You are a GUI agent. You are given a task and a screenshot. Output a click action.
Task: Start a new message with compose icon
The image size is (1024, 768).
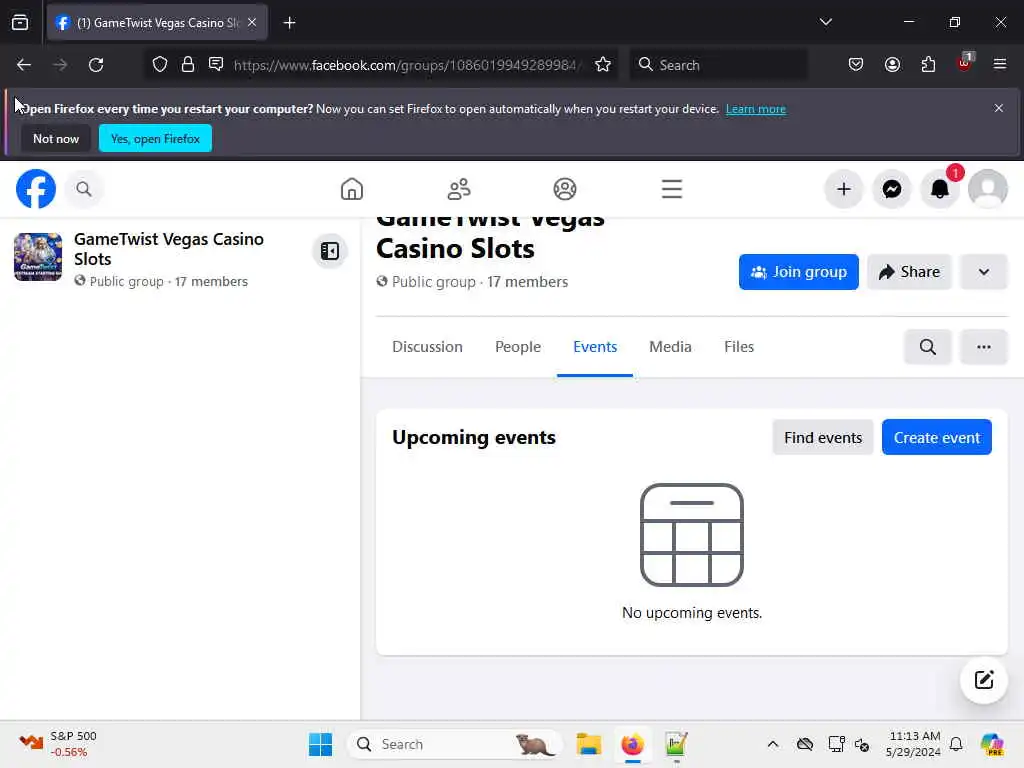click(x=984, y=680)
